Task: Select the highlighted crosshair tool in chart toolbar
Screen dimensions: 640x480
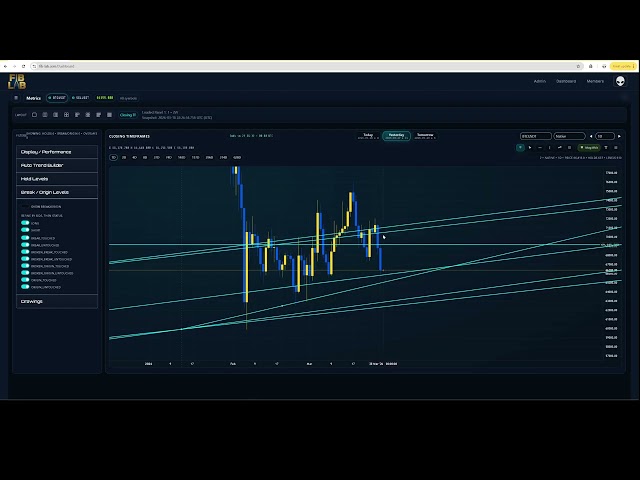Action: pos(520,148)
